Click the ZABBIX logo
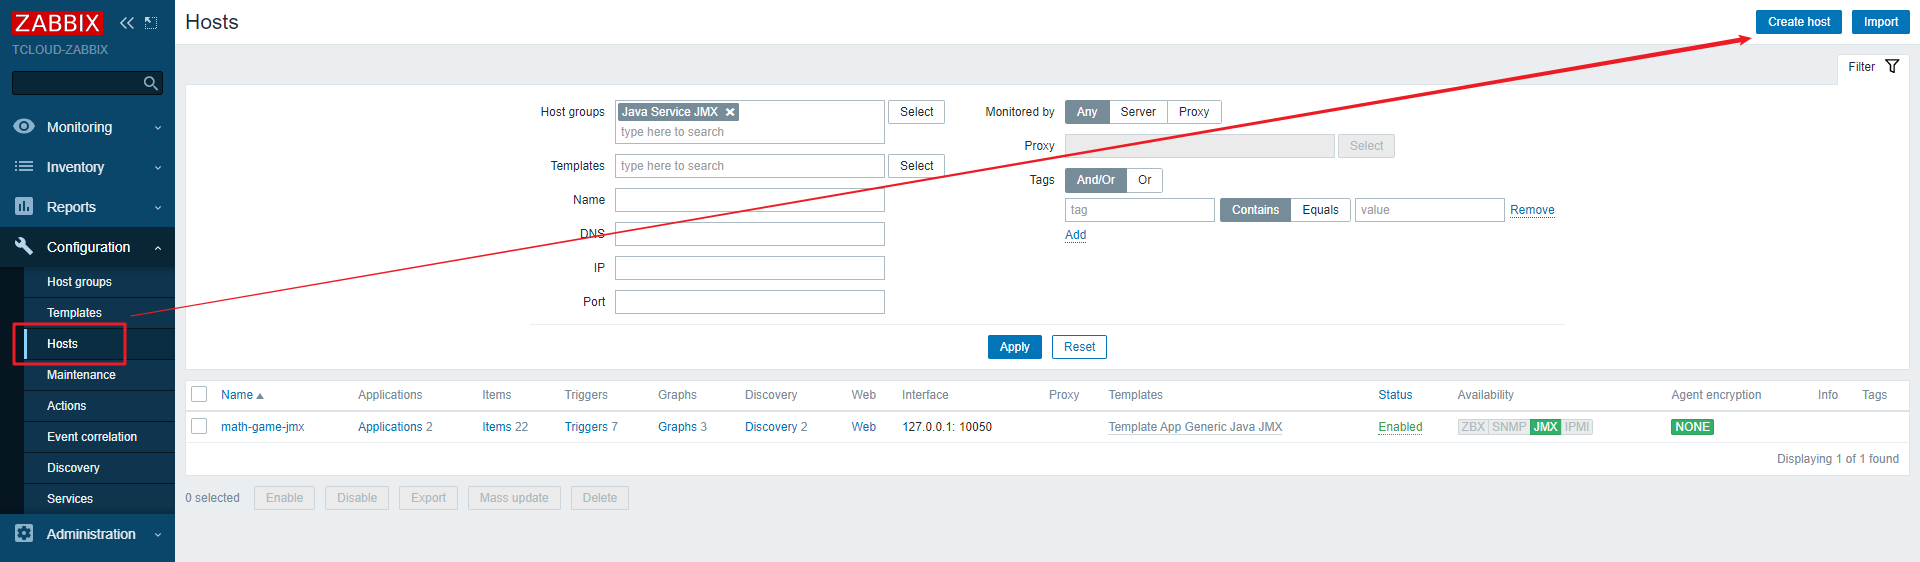Screen dimensions: 1920x562 (x=57, y=23)
